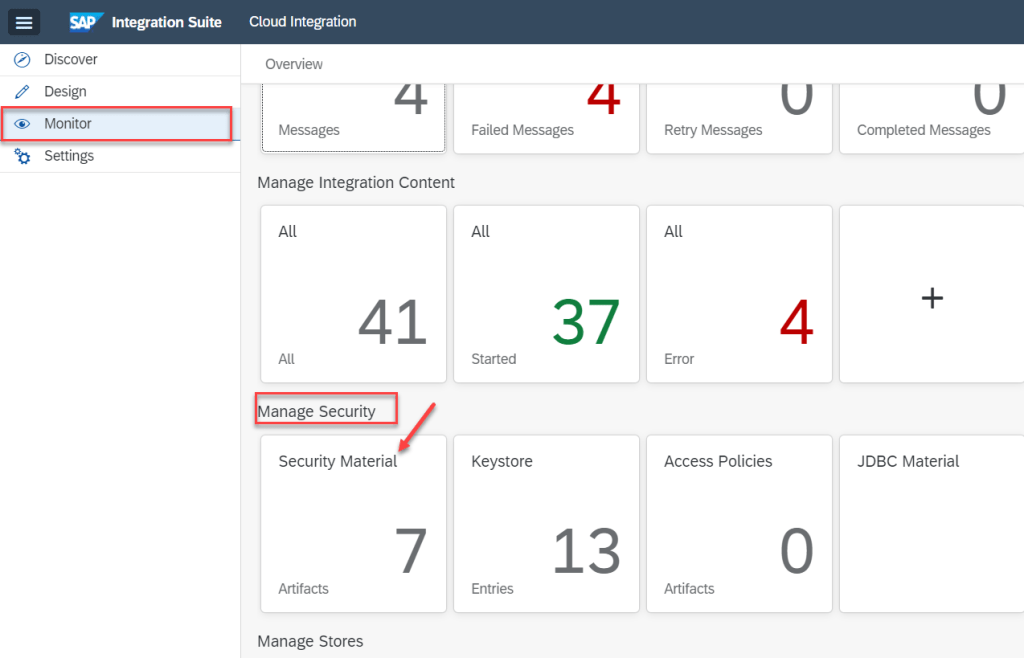The width and height of the screenshot is (1024, 658).
Task: Open the Access Policies tile
Action: click(739, 523)
